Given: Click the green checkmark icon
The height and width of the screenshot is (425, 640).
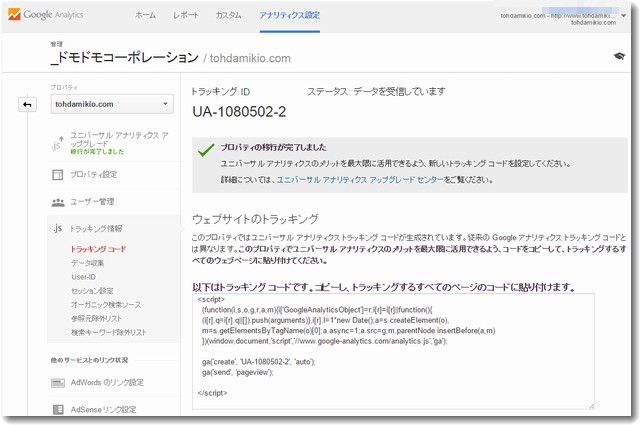Looking at the screenshot, I should (x=206, y=150).
